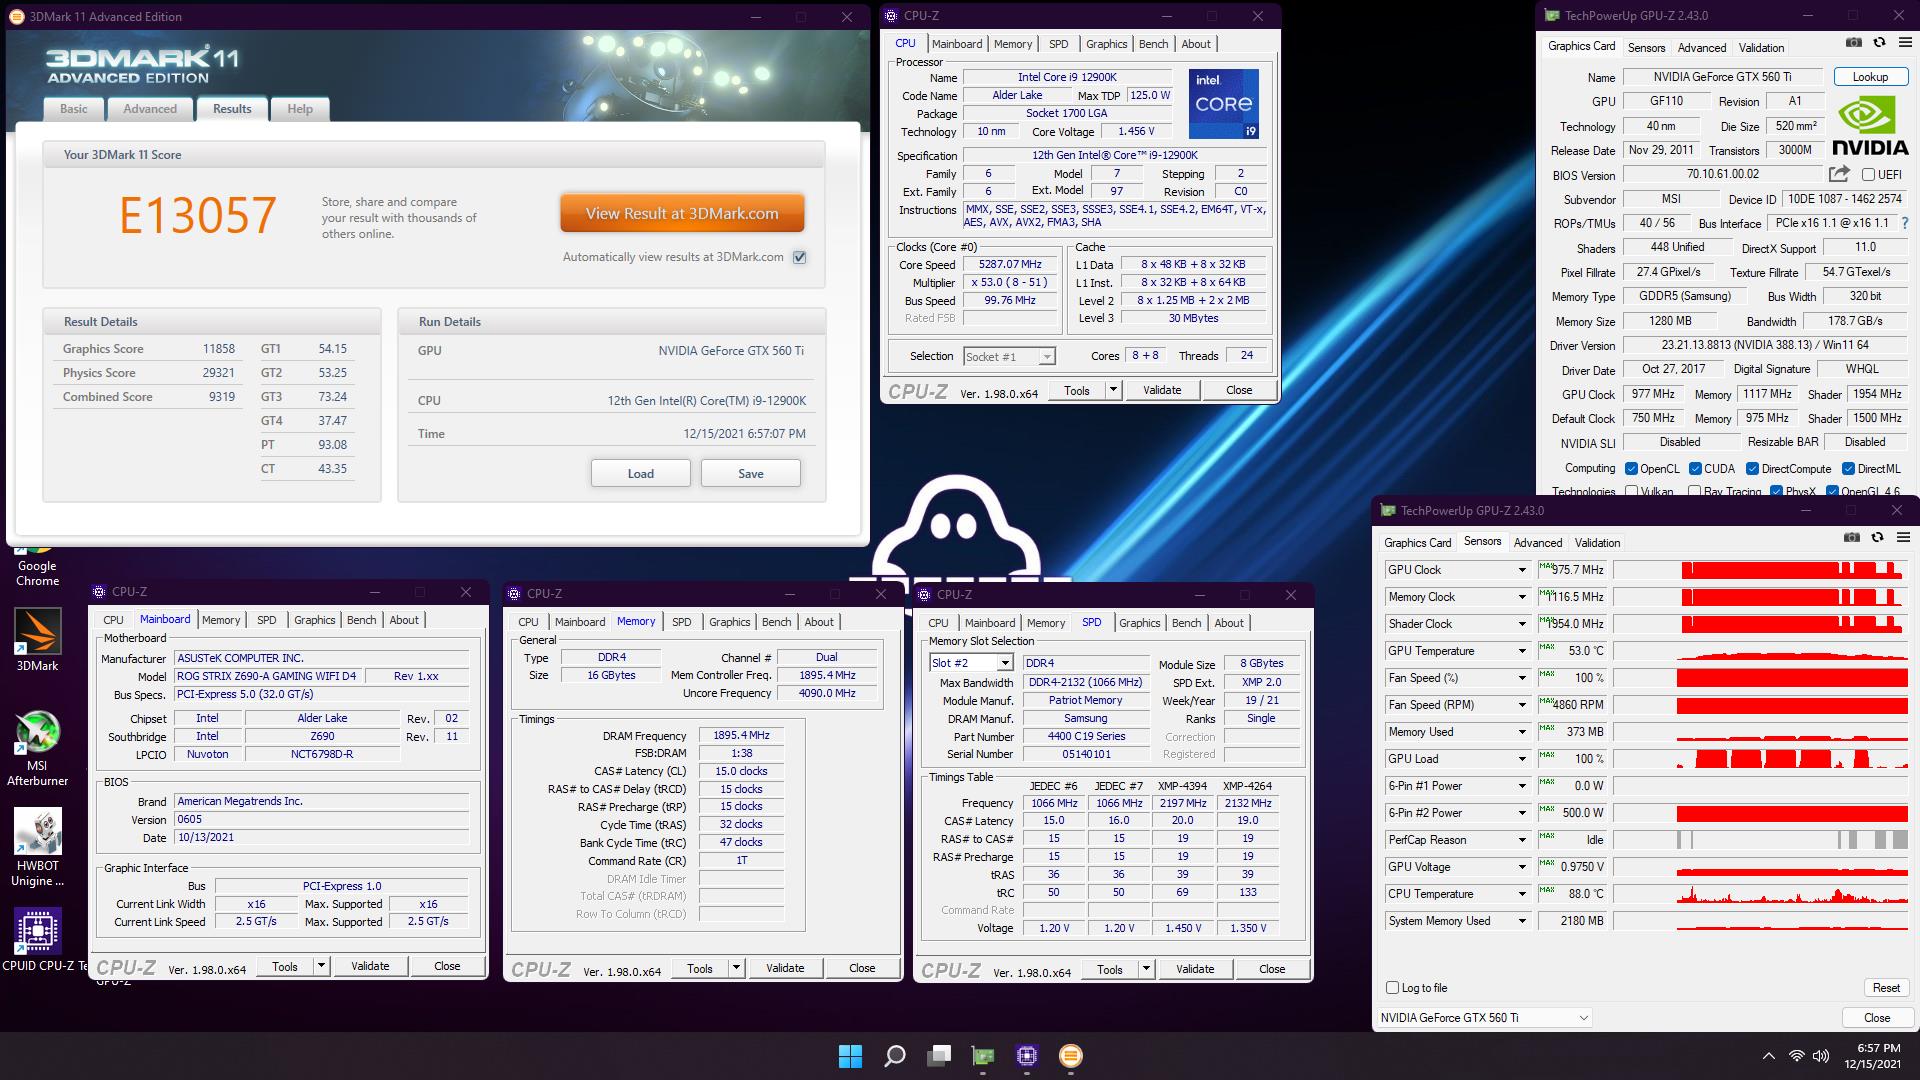The image size is (1920, 1080).
Task: Open the HWBOT Unigine desktop icon
Action: 37,848
